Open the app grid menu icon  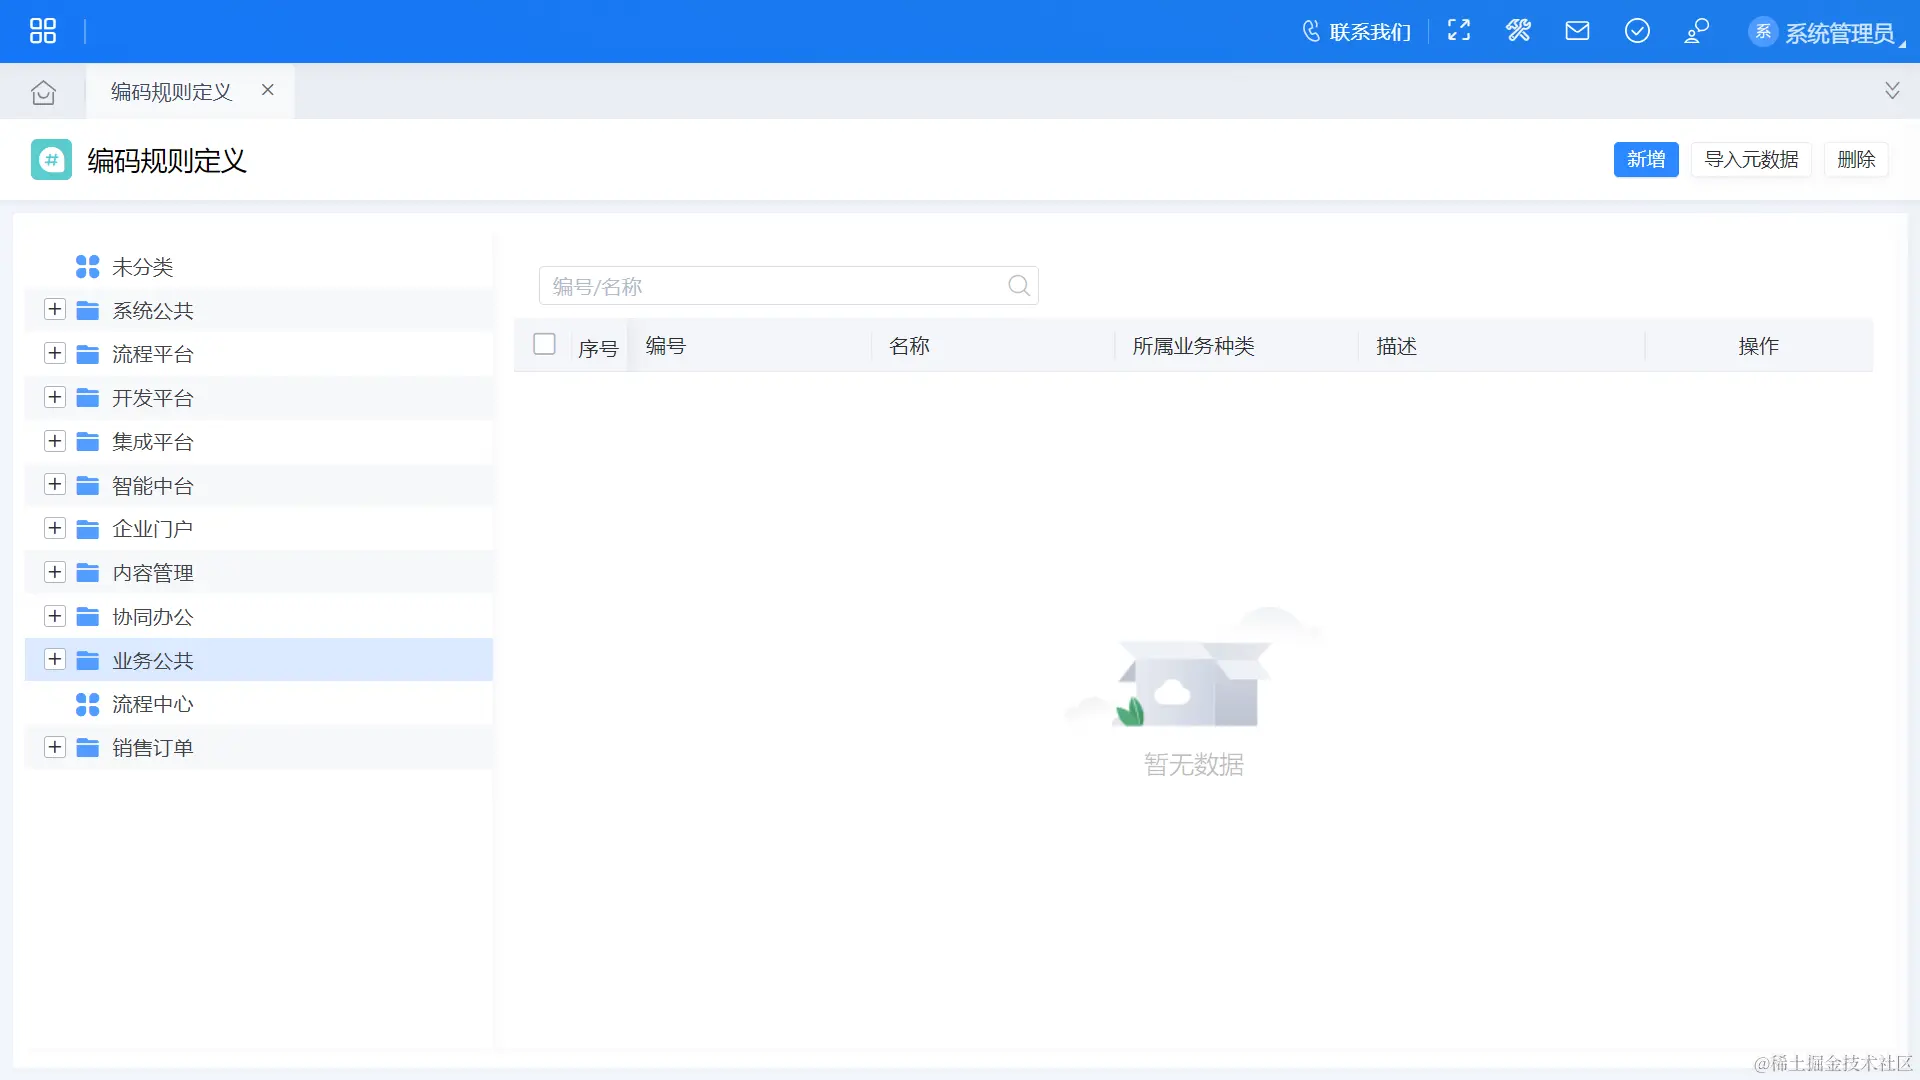point(43,31)
